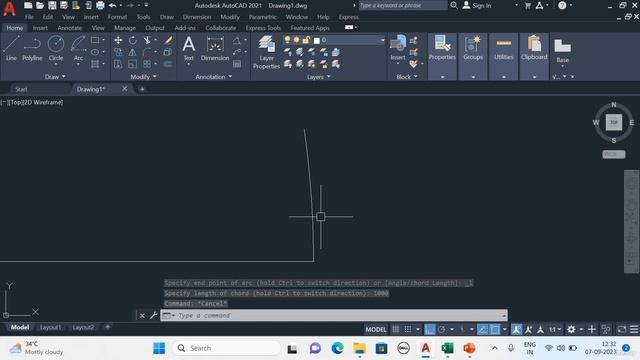Expand the Annotation panel
The width and height of the screenshot is (640, 360).
(213, 77)
